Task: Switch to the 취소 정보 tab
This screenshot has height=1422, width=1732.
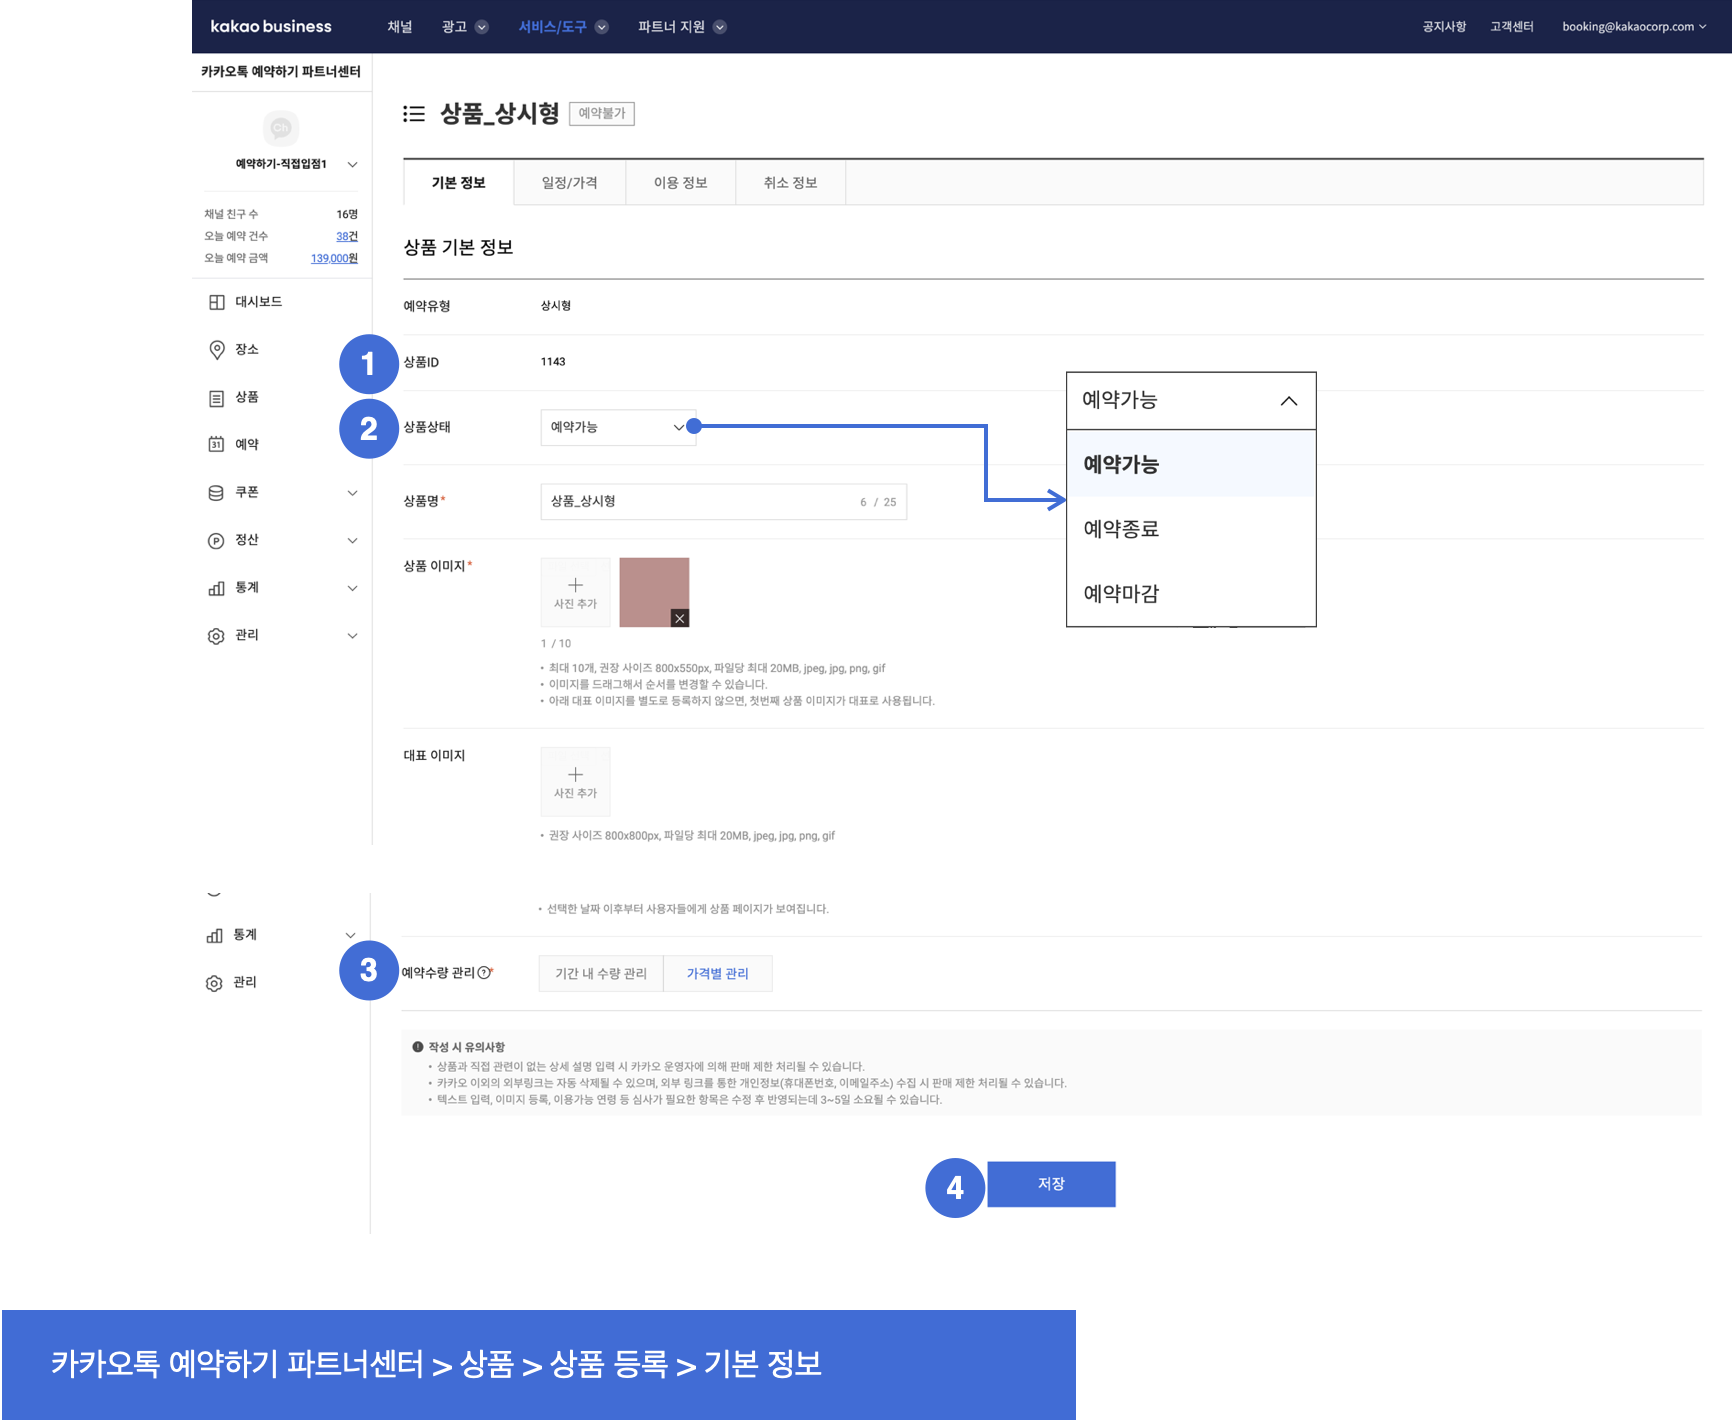Action: [790, 183]
